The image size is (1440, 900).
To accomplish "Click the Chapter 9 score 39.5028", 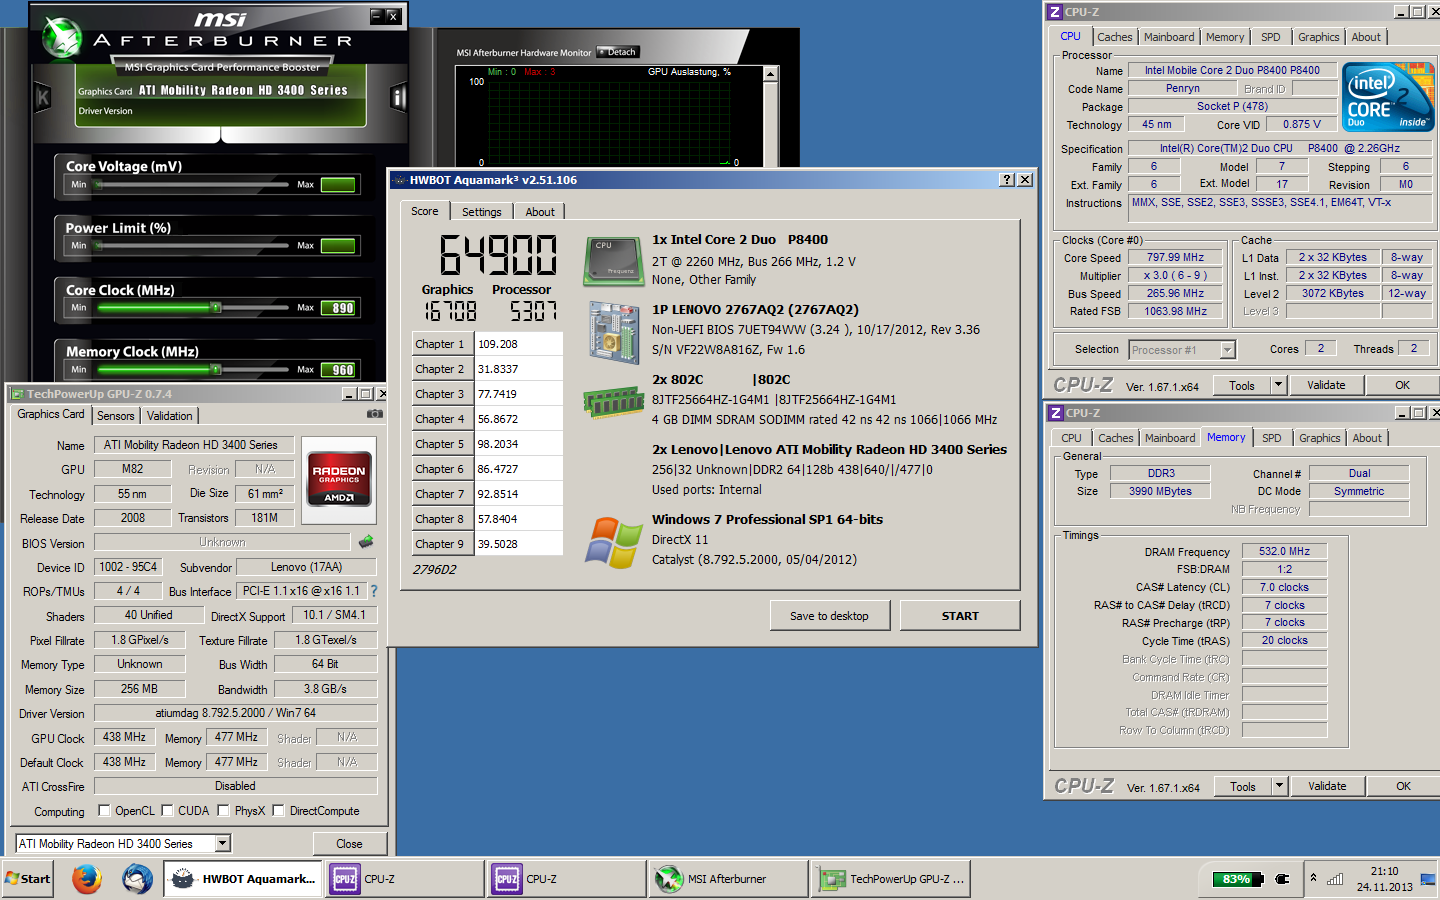I will [518, 544].
